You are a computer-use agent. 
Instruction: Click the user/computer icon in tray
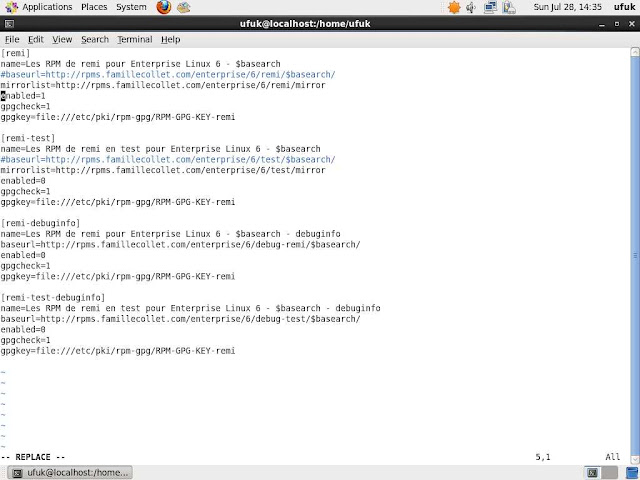509,7
